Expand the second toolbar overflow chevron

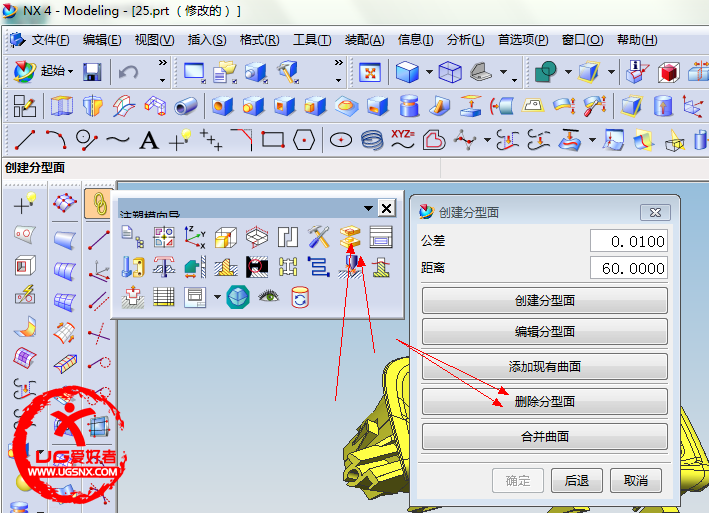[338, 62]
